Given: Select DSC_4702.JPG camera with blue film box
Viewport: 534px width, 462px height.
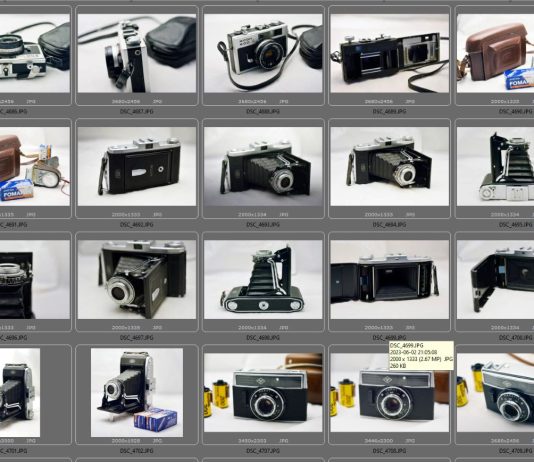Looking at the screenshot, I should [x=137, y=393].
